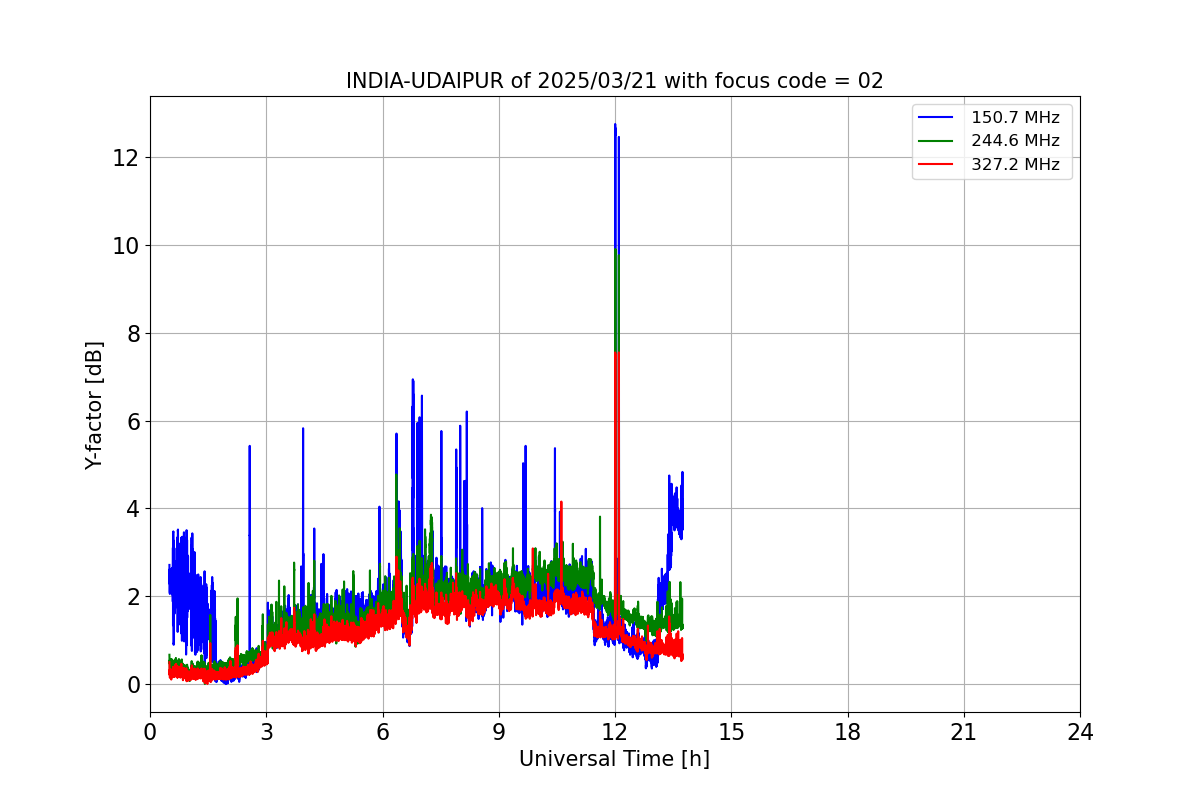The width and height of the screenshot is (1200, 800).
Task: Click the y-axis tick label 12
Action: tap(127, 158)
